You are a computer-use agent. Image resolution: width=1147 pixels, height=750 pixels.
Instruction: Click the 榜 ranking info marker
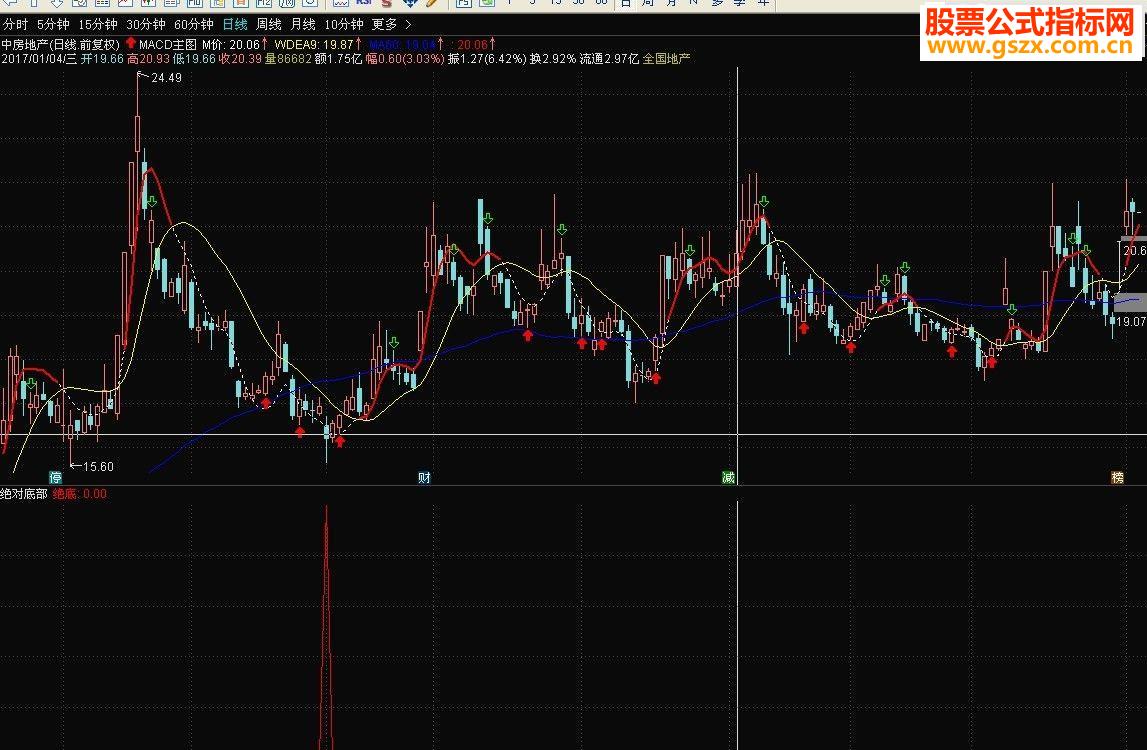[x=1117, y=478]
